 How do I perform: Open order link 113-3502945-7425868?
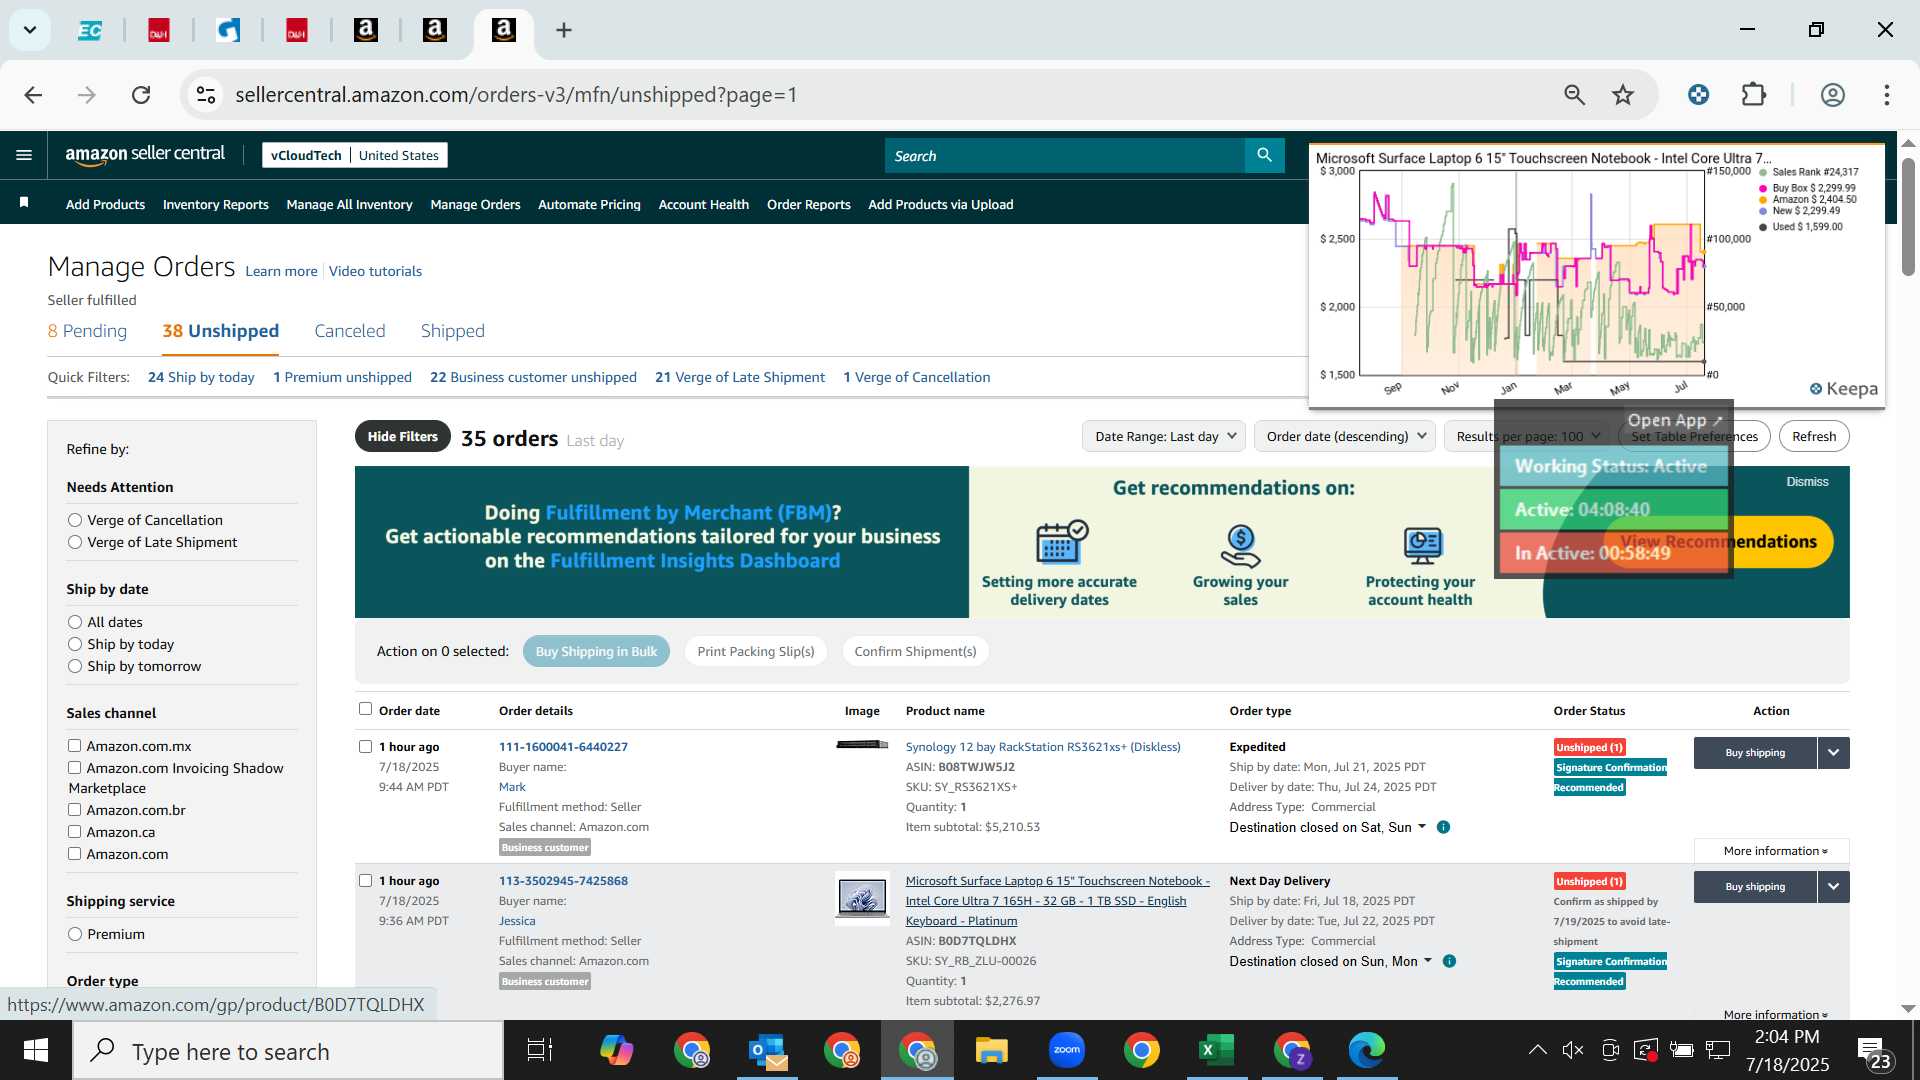563,881
